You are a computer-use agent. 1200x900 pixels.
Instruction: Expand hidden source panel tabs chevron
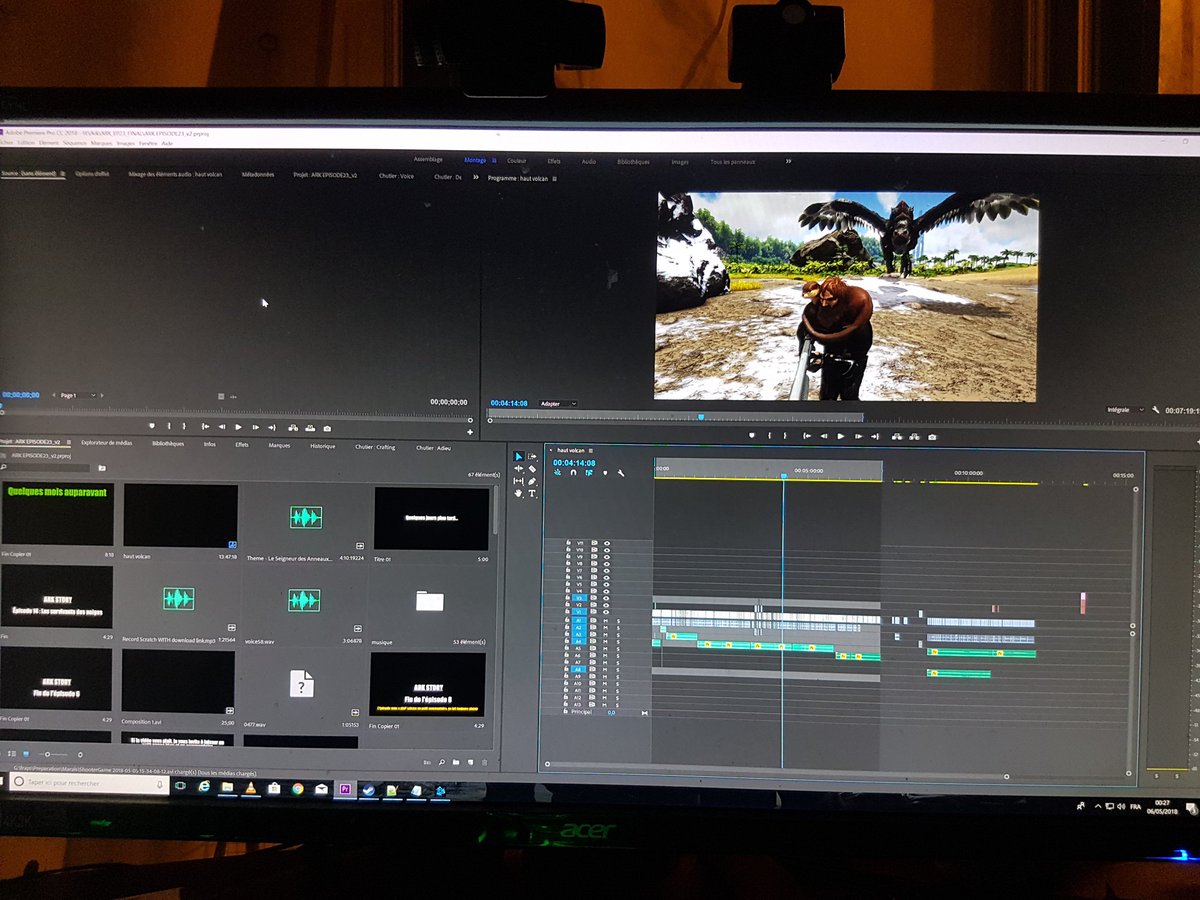(x=476, y=176)
